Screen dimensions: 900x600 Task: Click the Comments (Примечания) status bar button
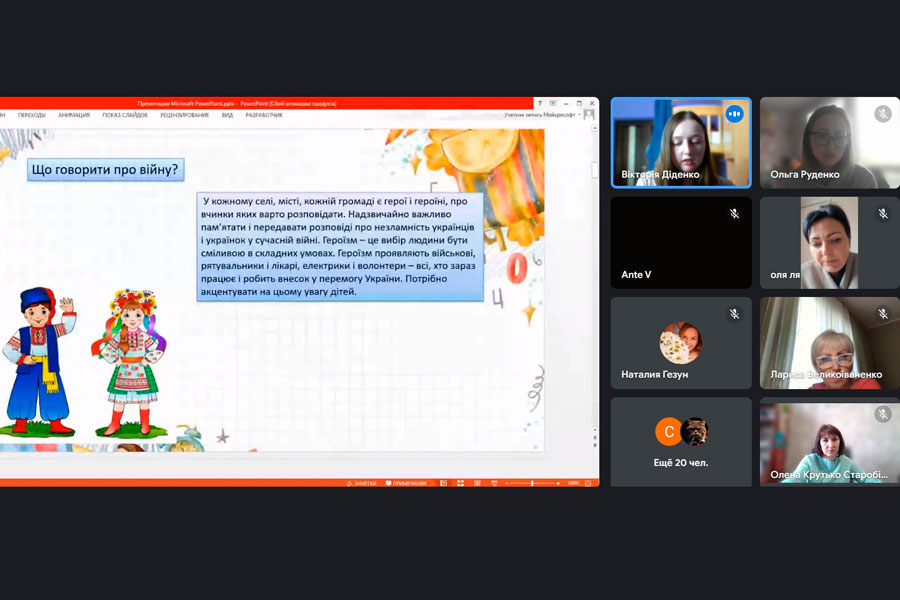(x=408, y=483)
